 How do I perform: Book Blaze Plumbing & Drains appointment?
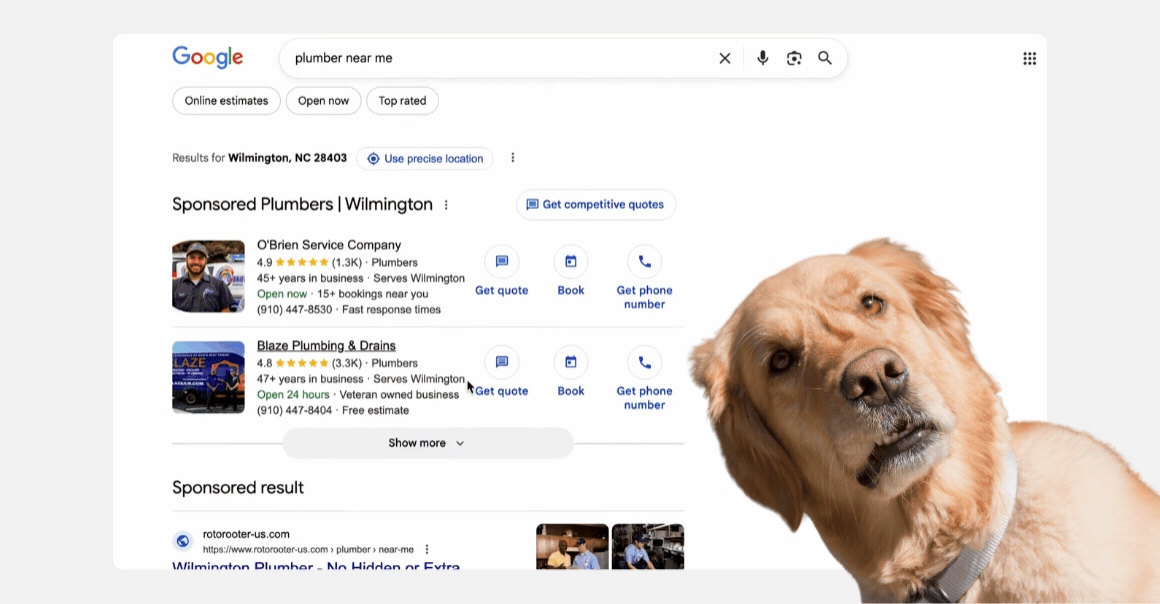(571, 372)
